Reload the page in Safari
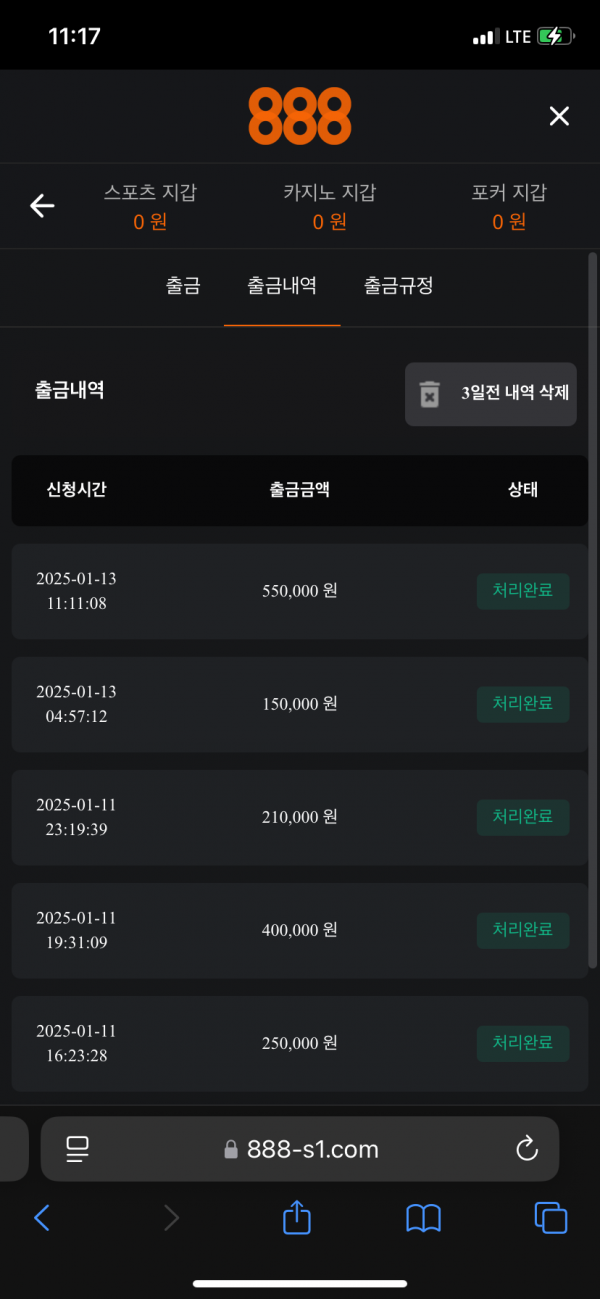This screenshot has height=1299, width=600. (527, 1149)
